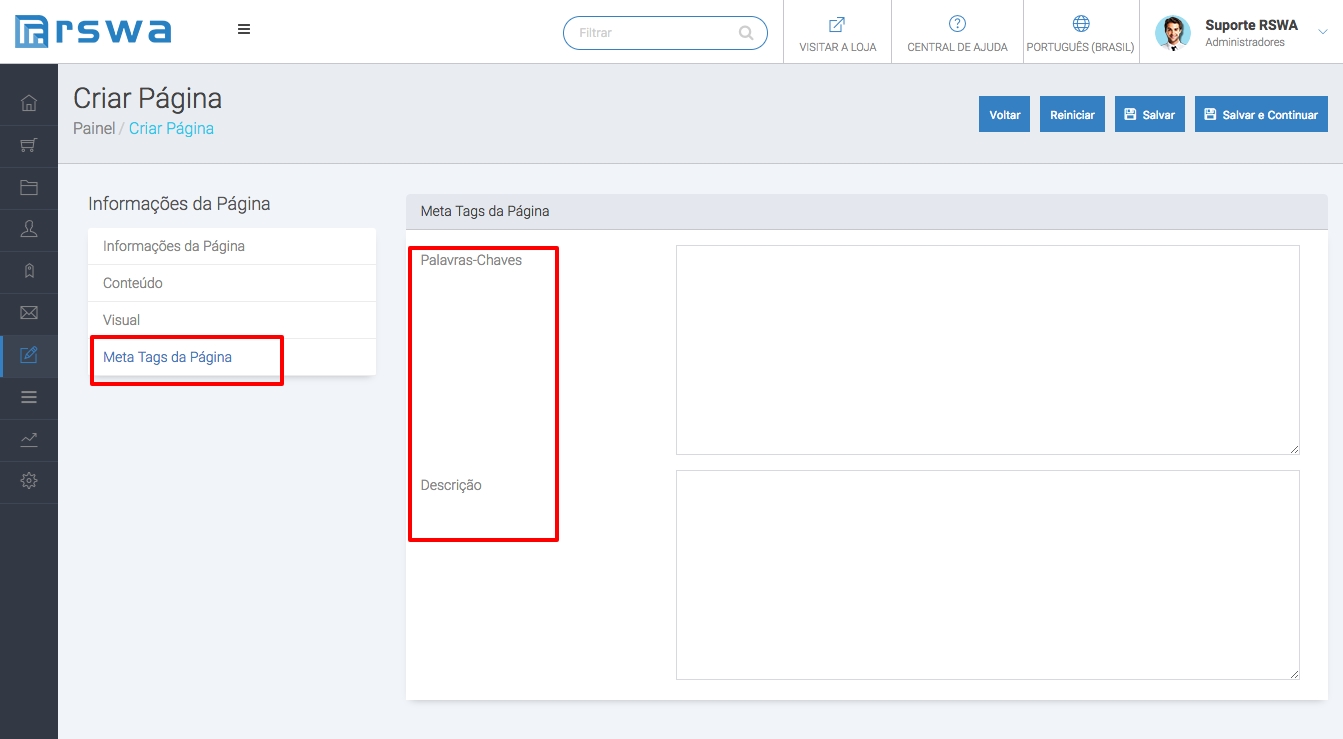Click the shopping cart sidebar icon
This screenshot has height=739, width=1343.
pyautogui.click(x=29, y=146)
